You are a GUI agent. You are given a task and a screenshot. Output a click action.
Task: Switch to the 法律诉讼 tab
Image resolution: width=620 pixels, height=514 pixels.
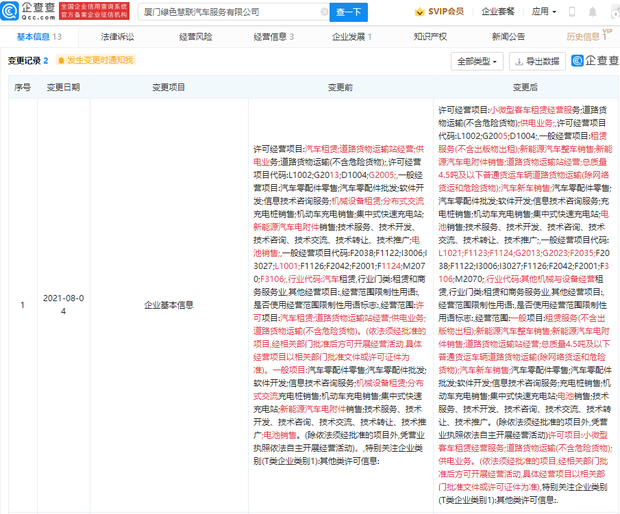117,36
